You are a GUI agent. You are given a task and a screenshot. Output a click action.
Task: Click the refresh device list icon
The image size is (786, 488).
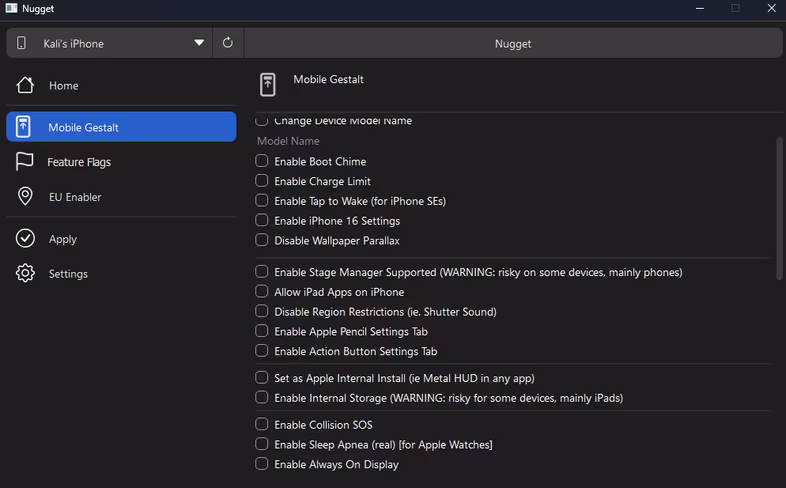click(228, 43)
